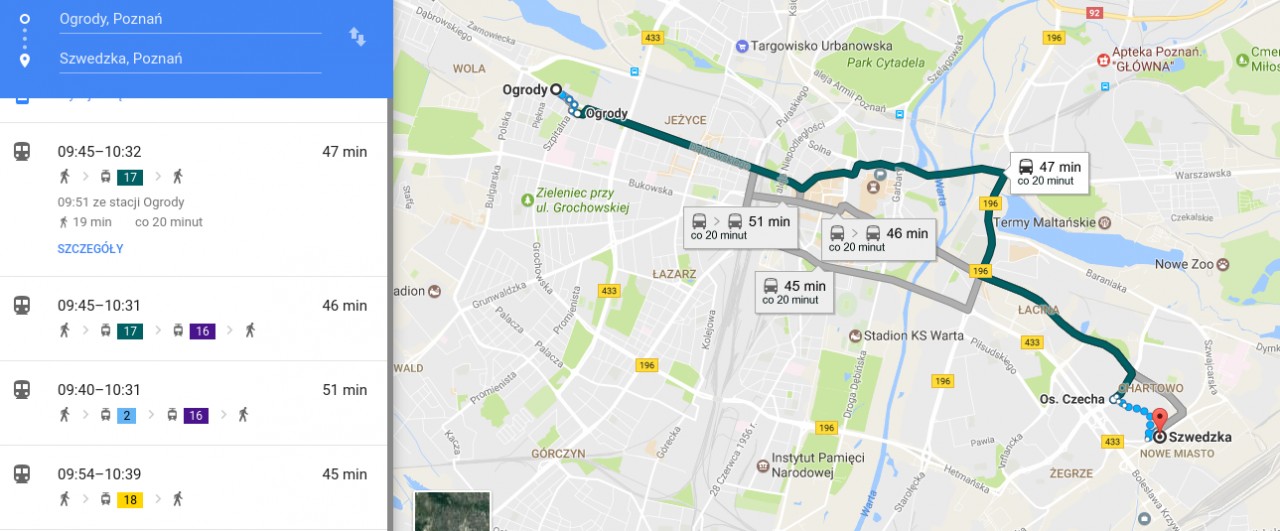
Task: Click the Ogrody origin stop marker on map
Action: click(x=555, y=89)
